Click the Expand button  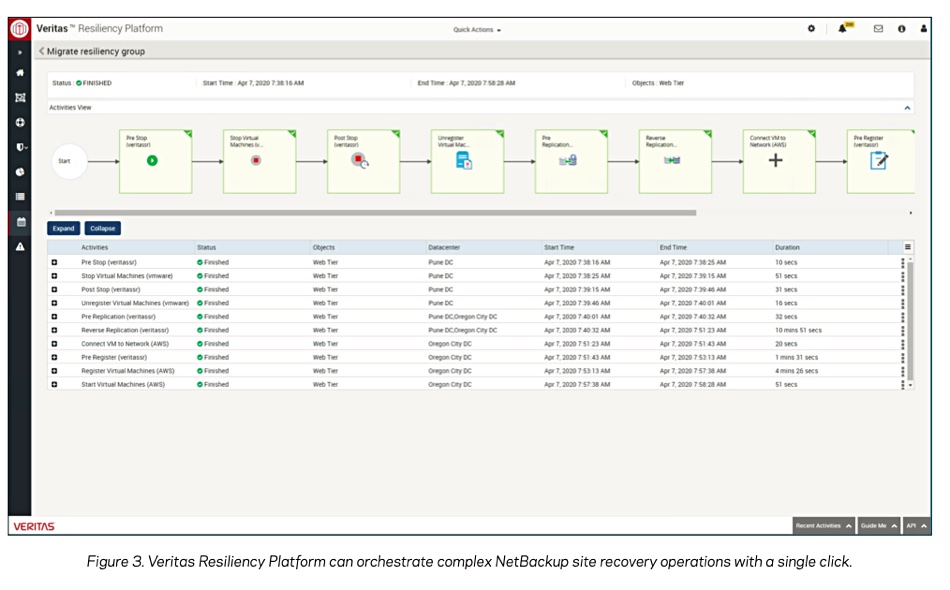point(64,228)
